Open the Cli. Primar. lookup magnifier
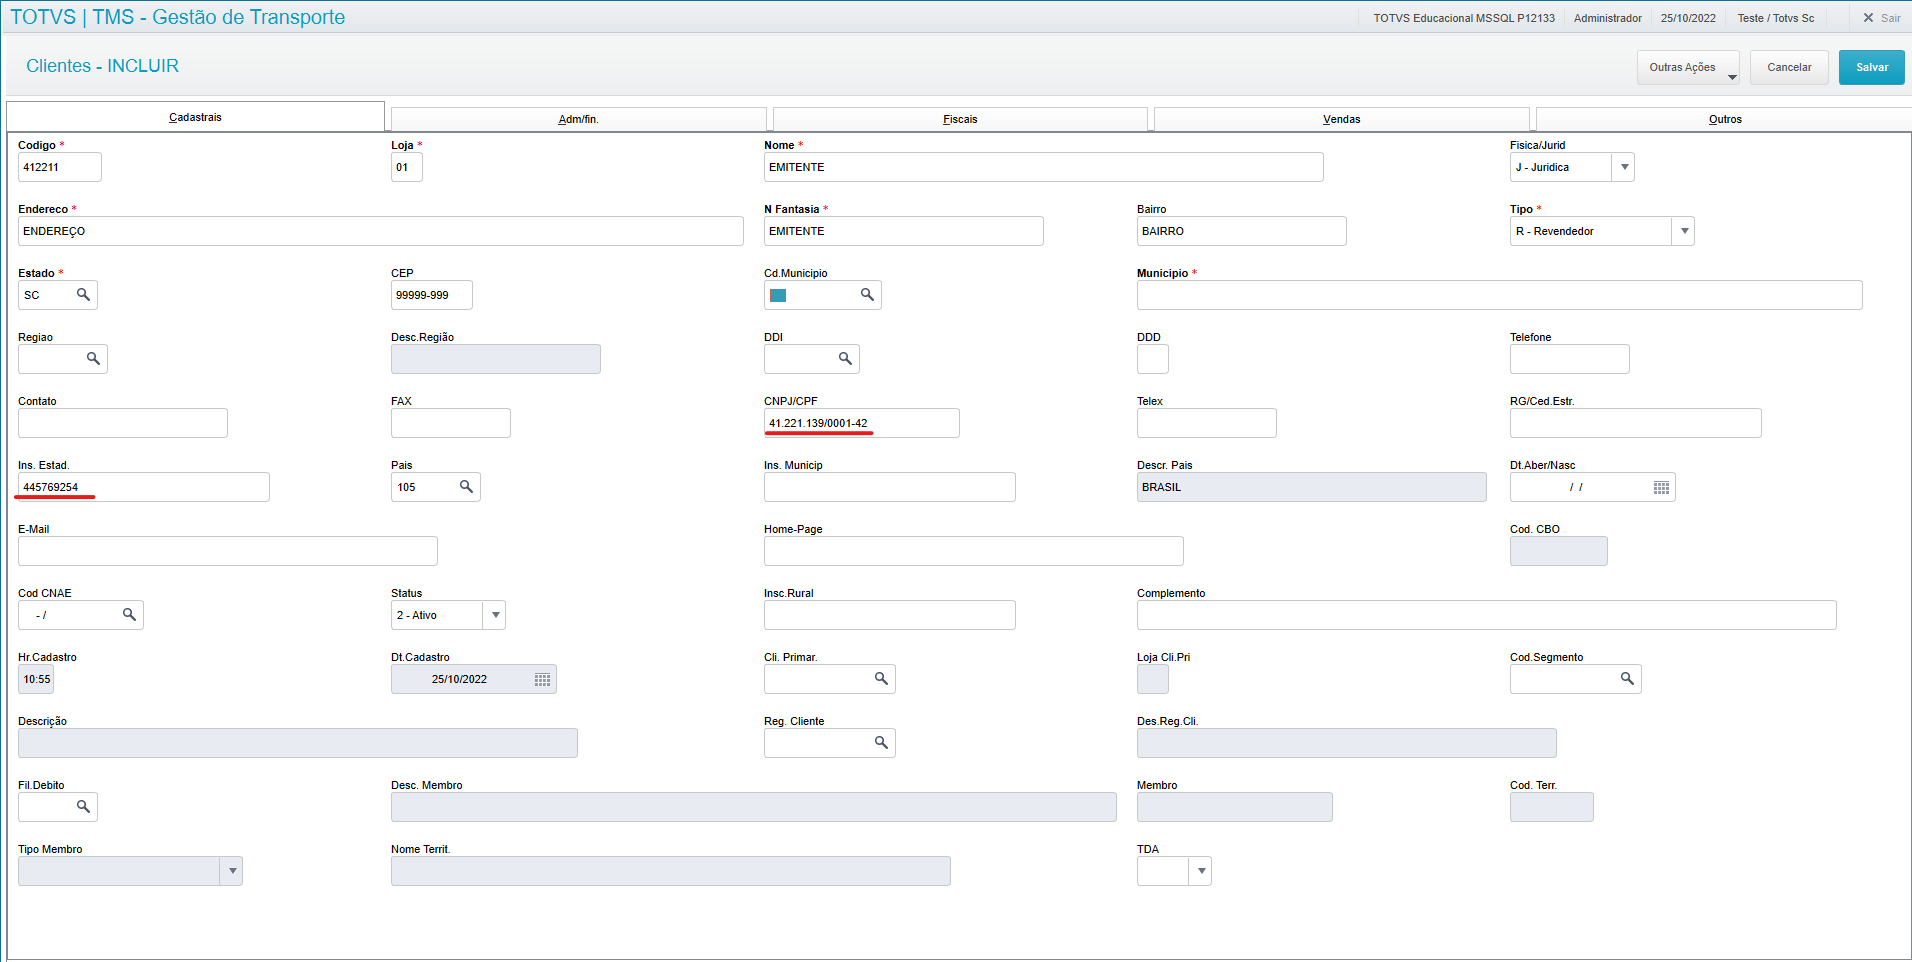1912x962 pixels. pos(881,679)
